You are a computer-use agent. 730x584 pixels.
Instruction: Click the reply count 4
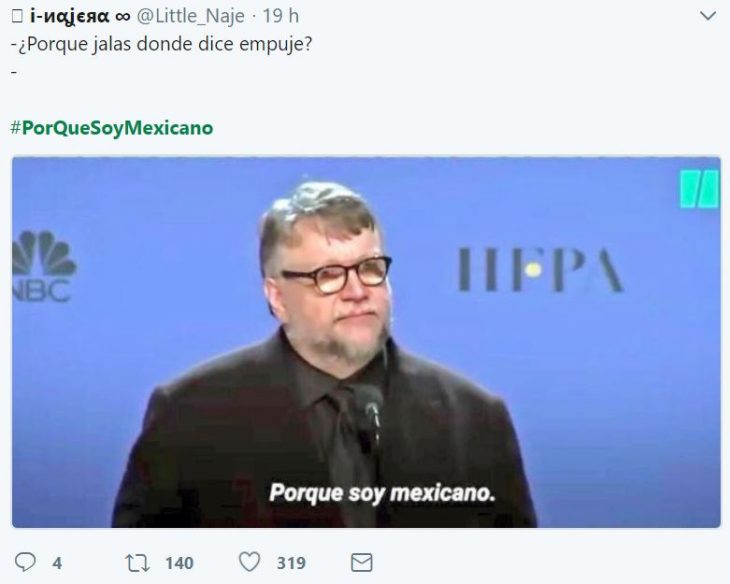[57, 563]
